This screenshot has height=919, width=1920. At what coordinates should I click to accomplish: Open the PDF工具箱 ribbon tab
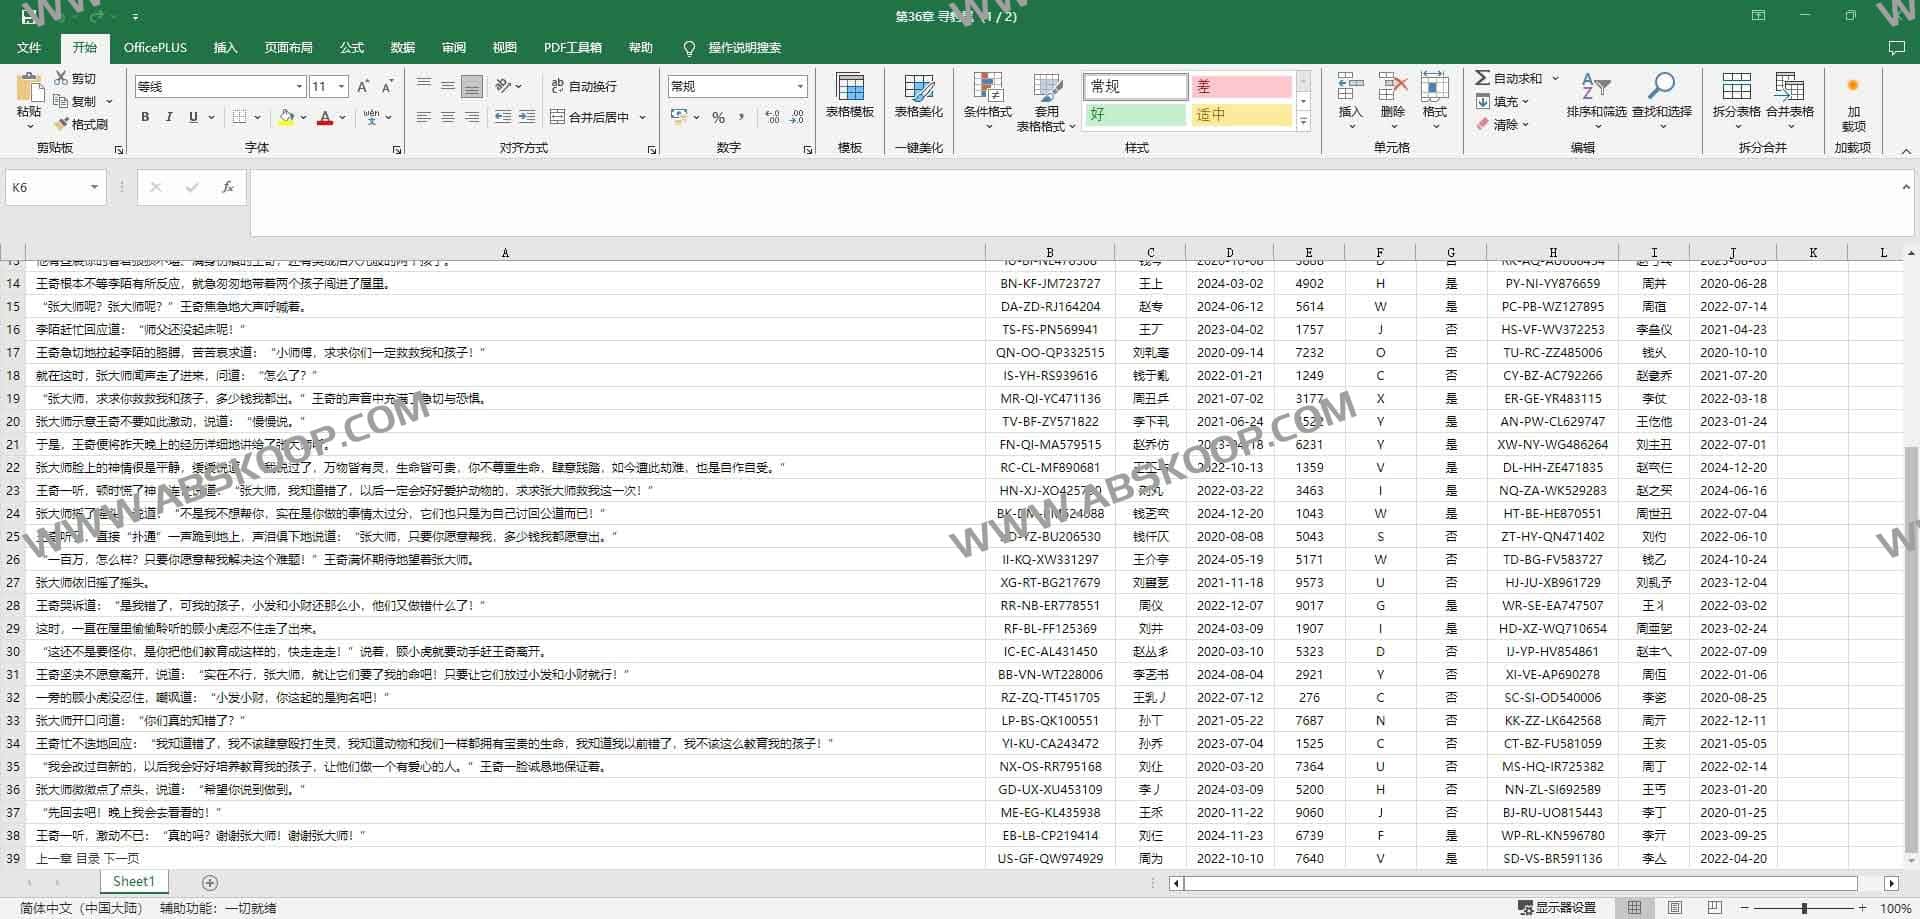(x=573, y=47)
